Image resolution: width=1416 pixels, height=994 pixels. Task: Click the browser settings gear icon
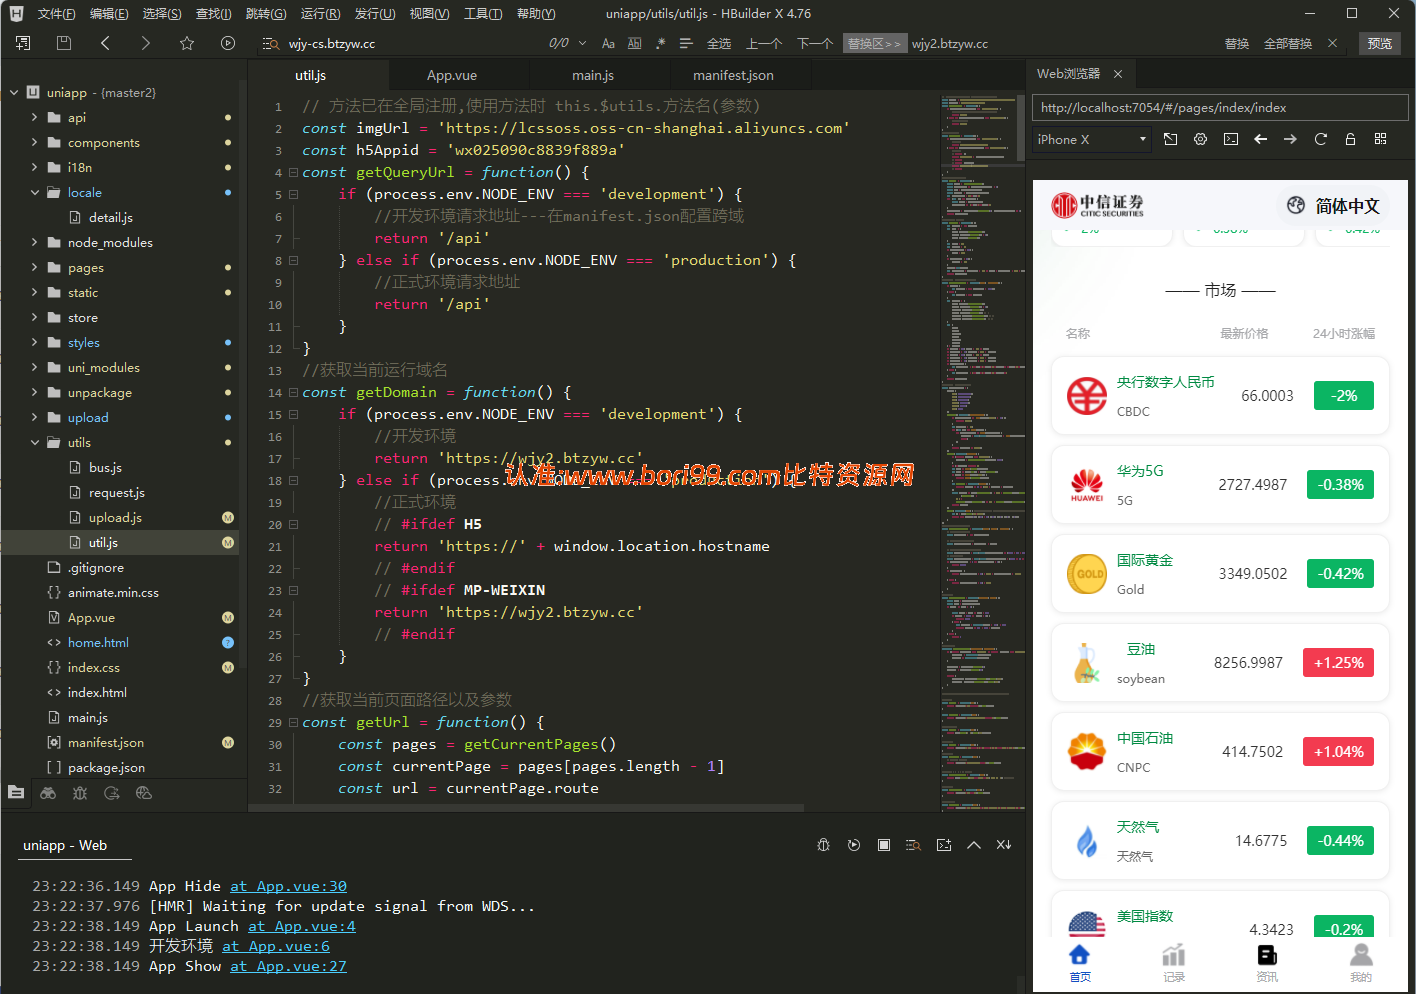coord(1200,139)
